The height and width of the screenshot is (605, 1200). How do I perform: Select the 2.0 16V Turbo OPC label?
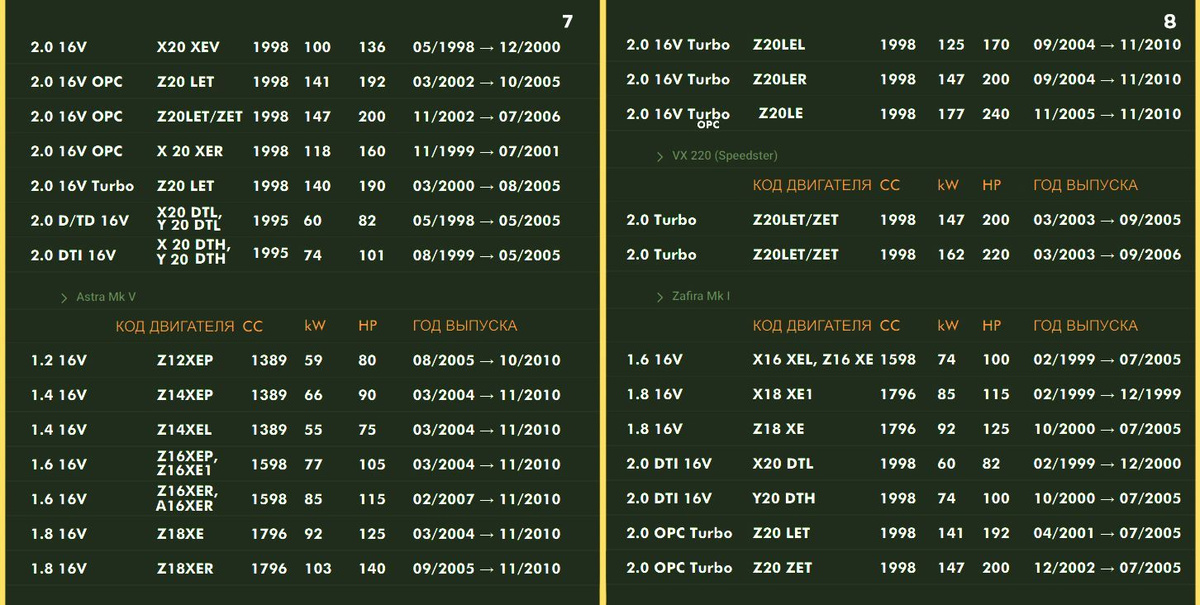(x=679, y=117)
